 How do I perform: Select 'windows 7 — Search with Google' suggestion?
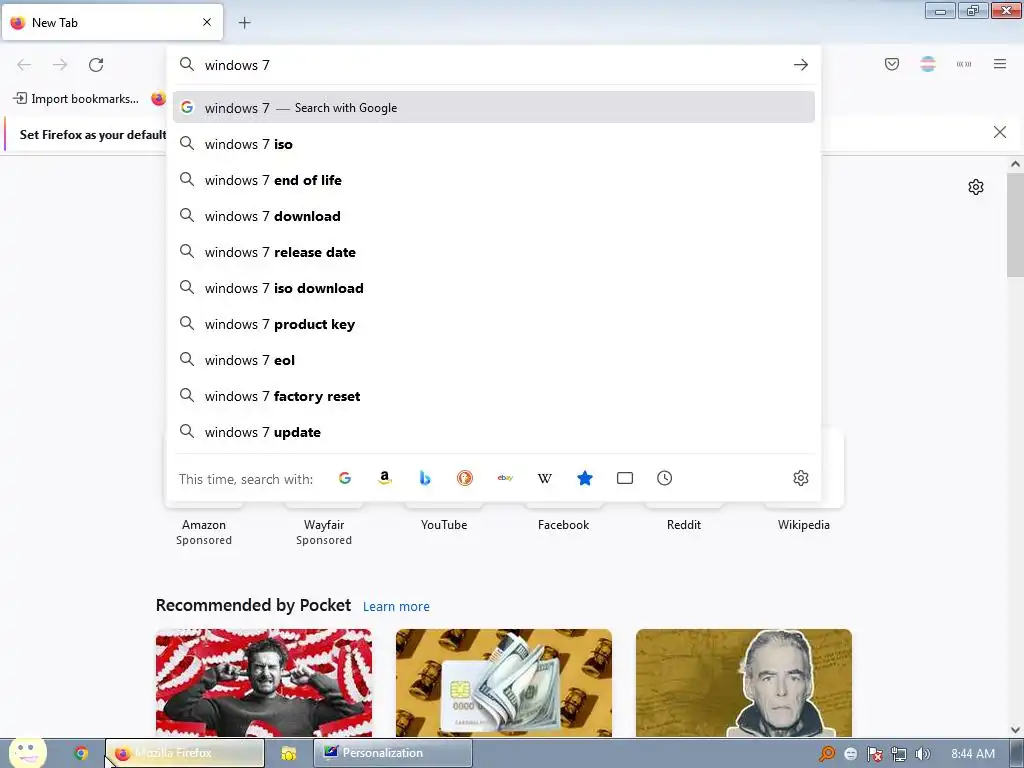[x=494, y=108]
